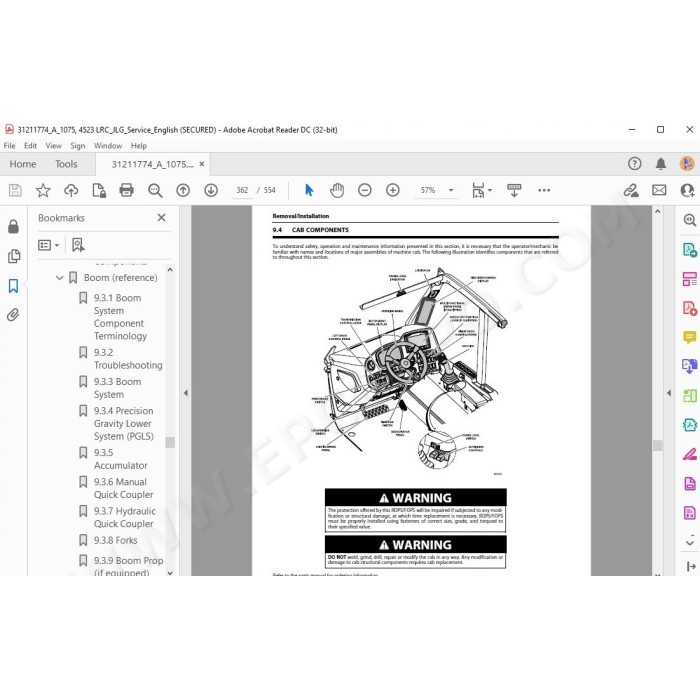Enable scrolling mode icon

coord(514,190)
